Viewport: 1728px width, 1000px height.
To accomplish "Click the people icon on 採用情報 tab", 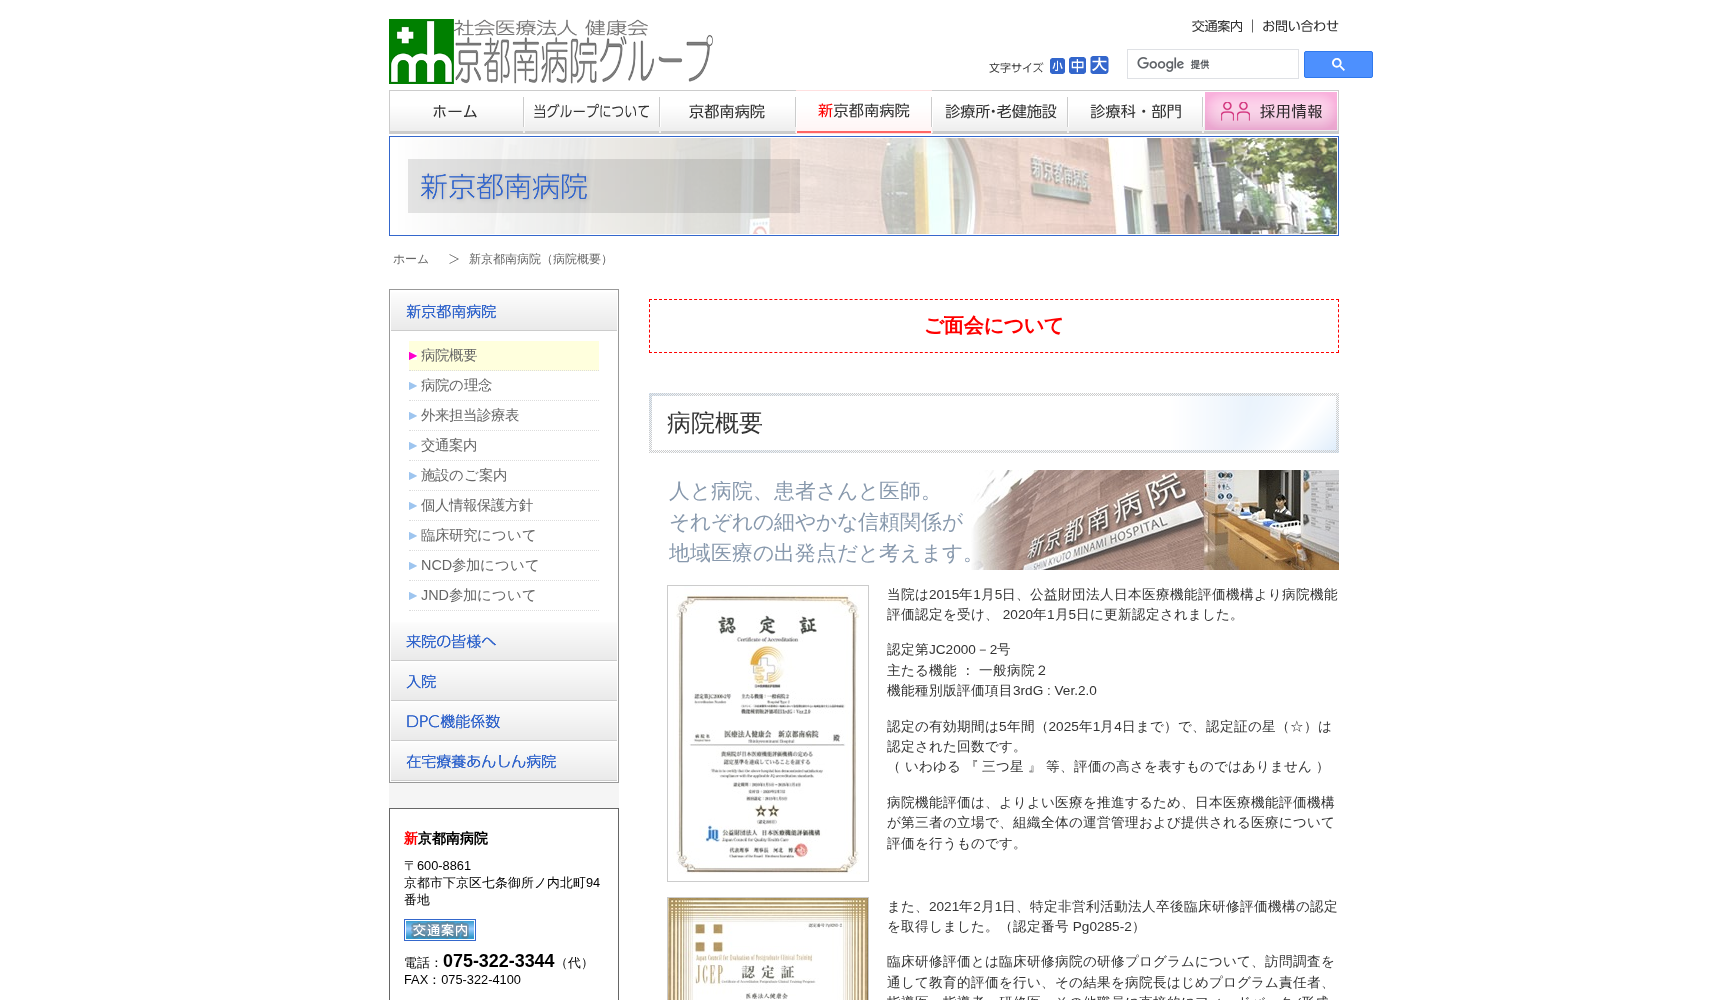I will [x=1233, y=111].
